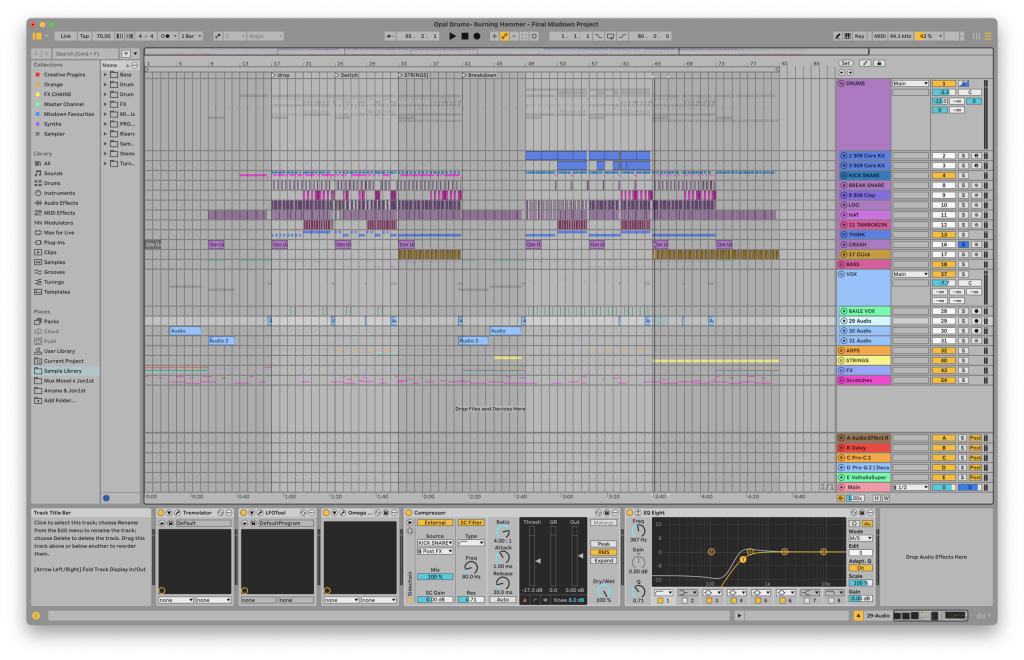Collapse the DRUMS group track
This screenshot has width=1024, height=660.
point(842,83)
